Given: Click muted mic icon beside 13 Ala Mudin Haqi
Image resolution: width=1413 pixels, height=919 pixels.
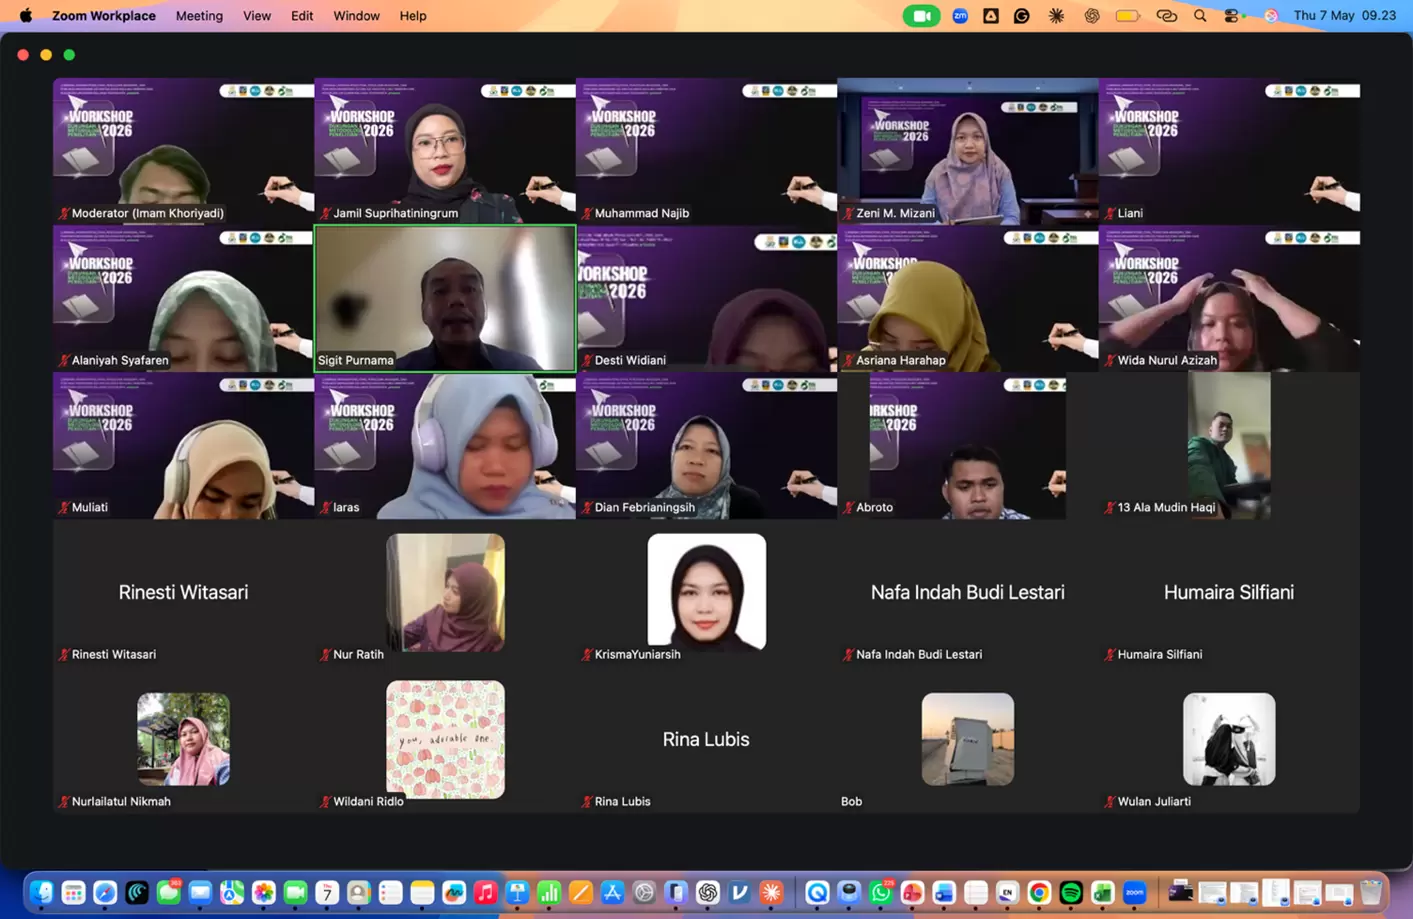Looking at the screenshot, I should 1110,507.
